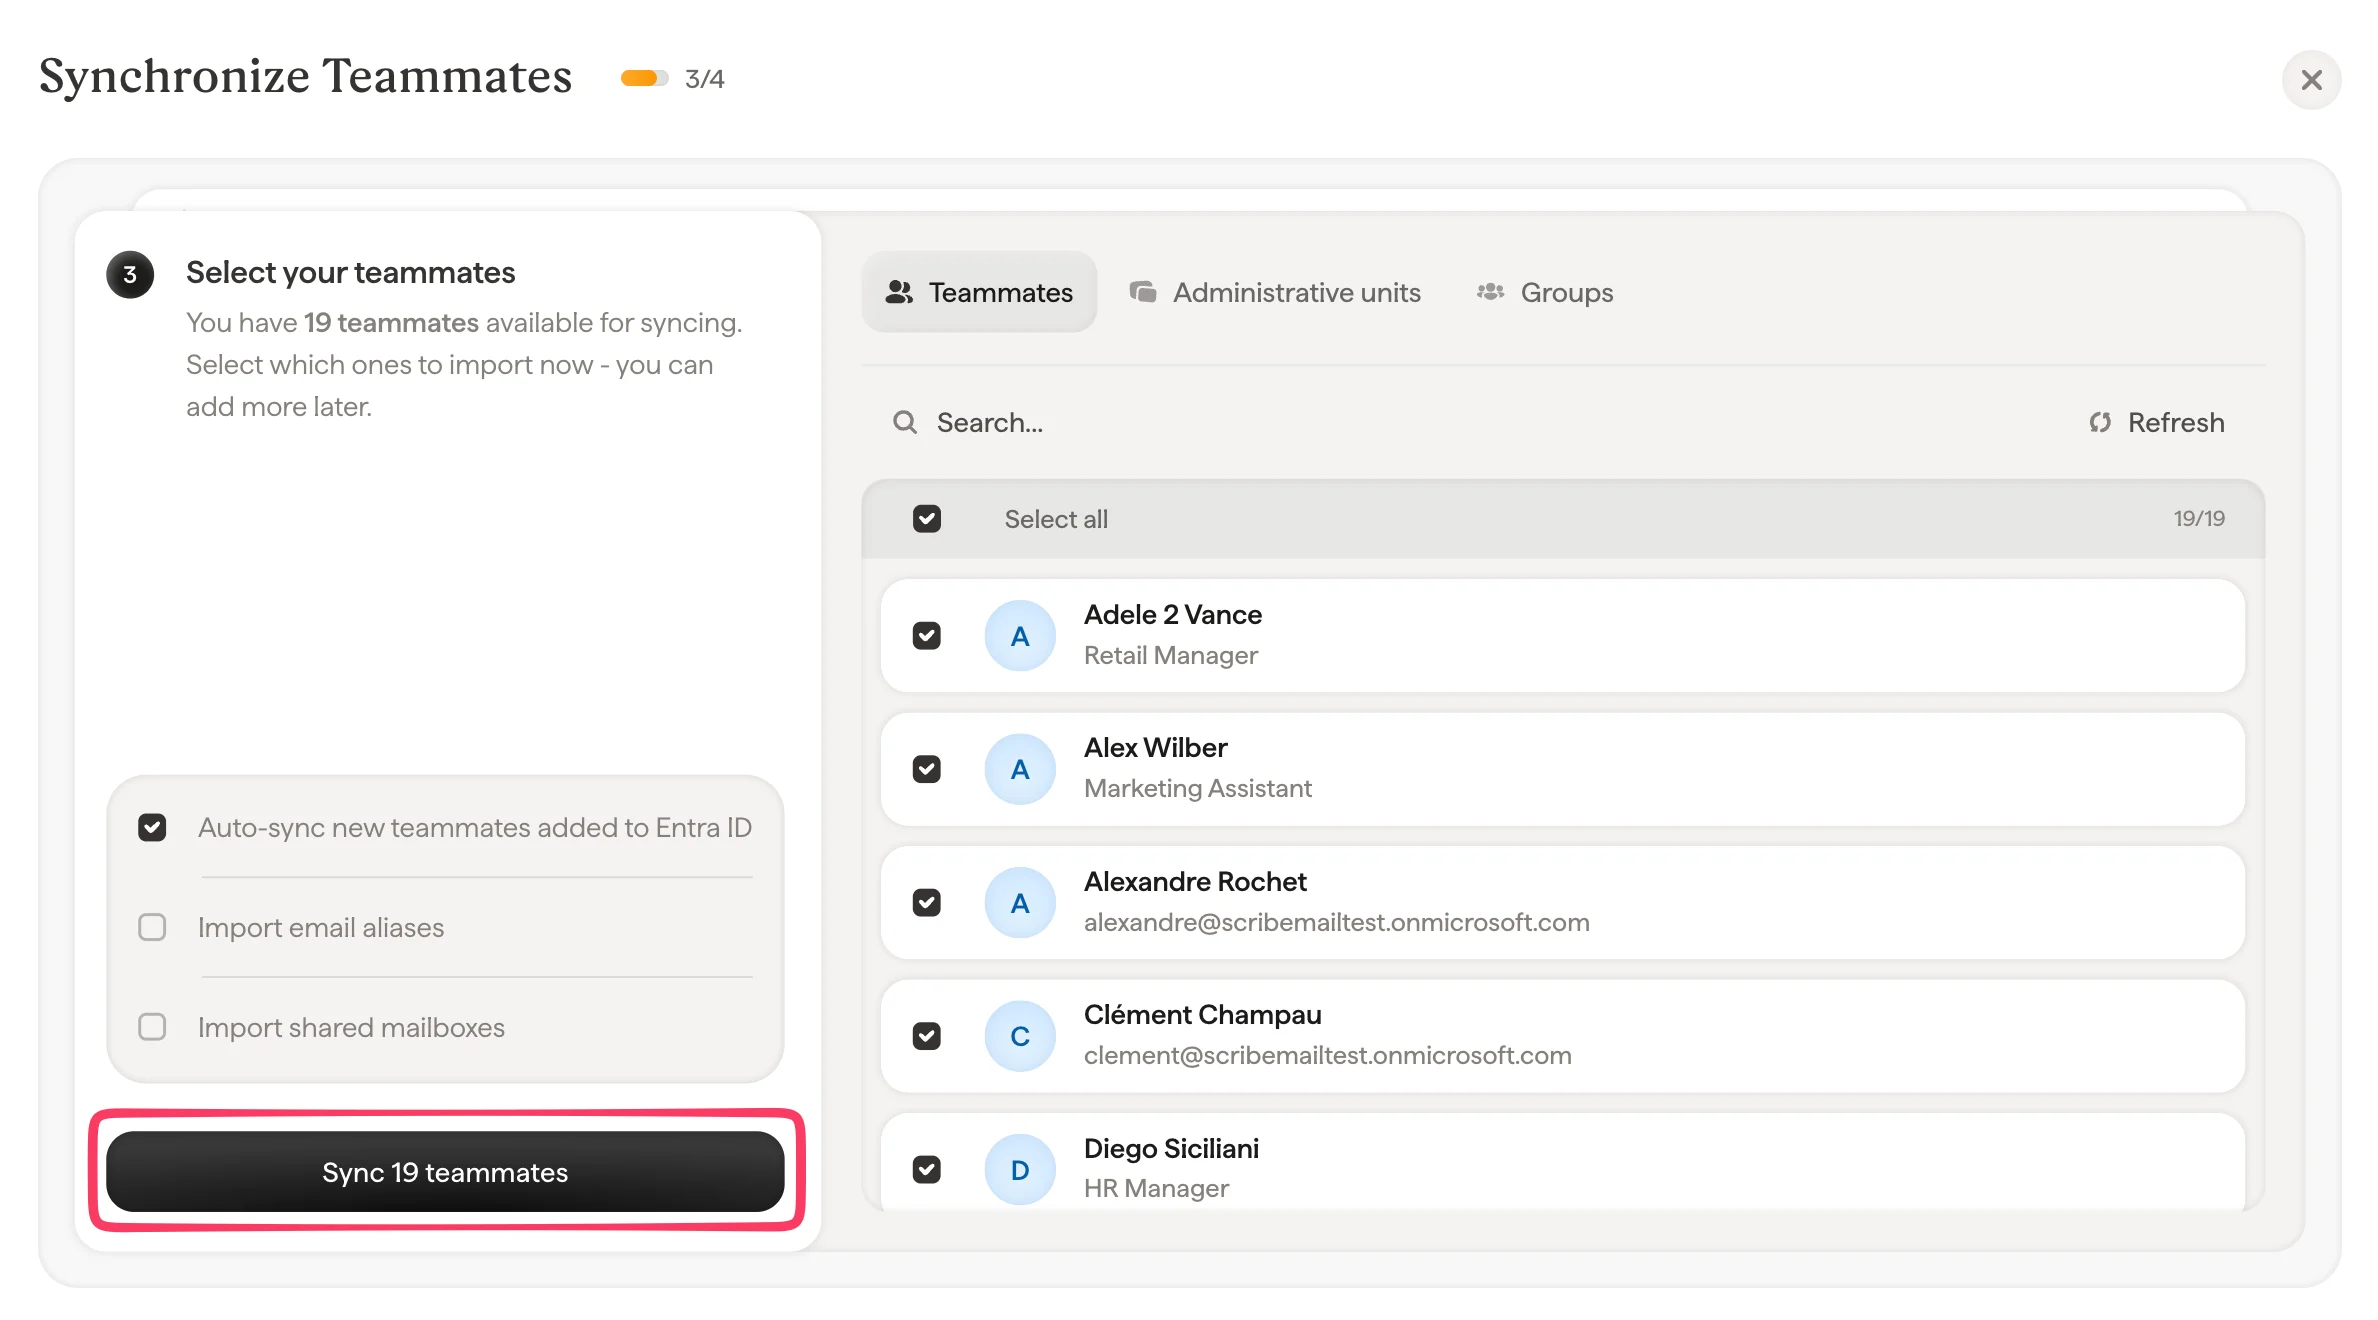The width and height of the screenshot is (2378, 1320).
Task: Click the Select your teammates heading
Action: (350, 272)
